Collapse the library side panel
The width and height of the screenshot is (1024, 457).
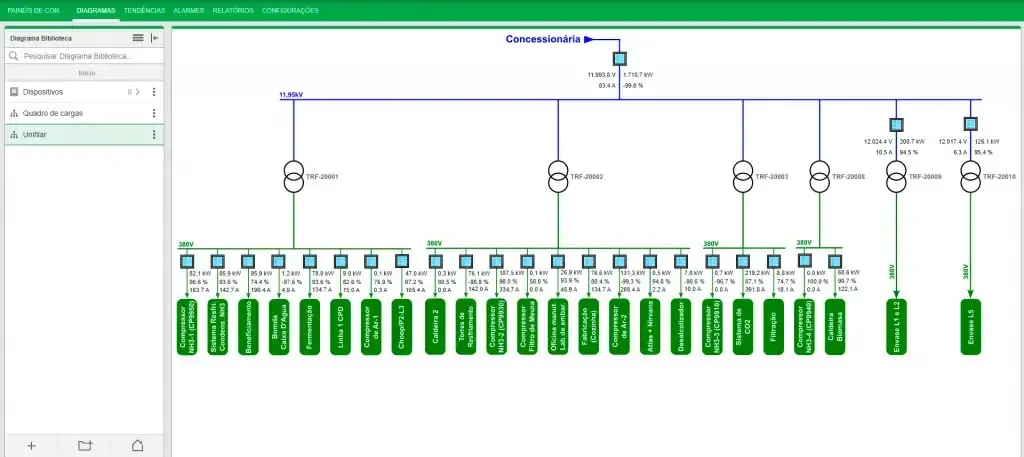coord(155,39)
